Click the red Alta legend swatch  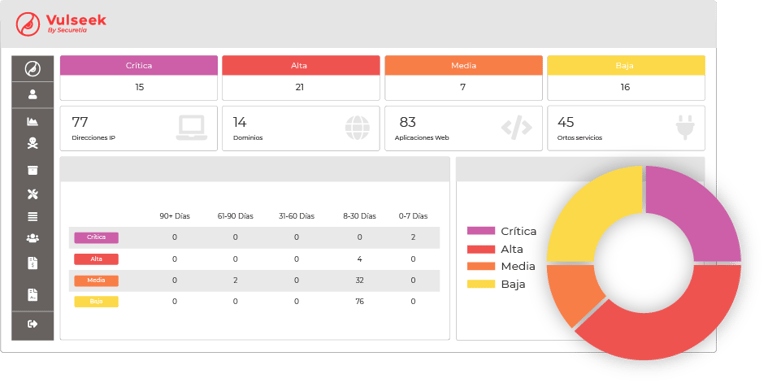(481, 249)
